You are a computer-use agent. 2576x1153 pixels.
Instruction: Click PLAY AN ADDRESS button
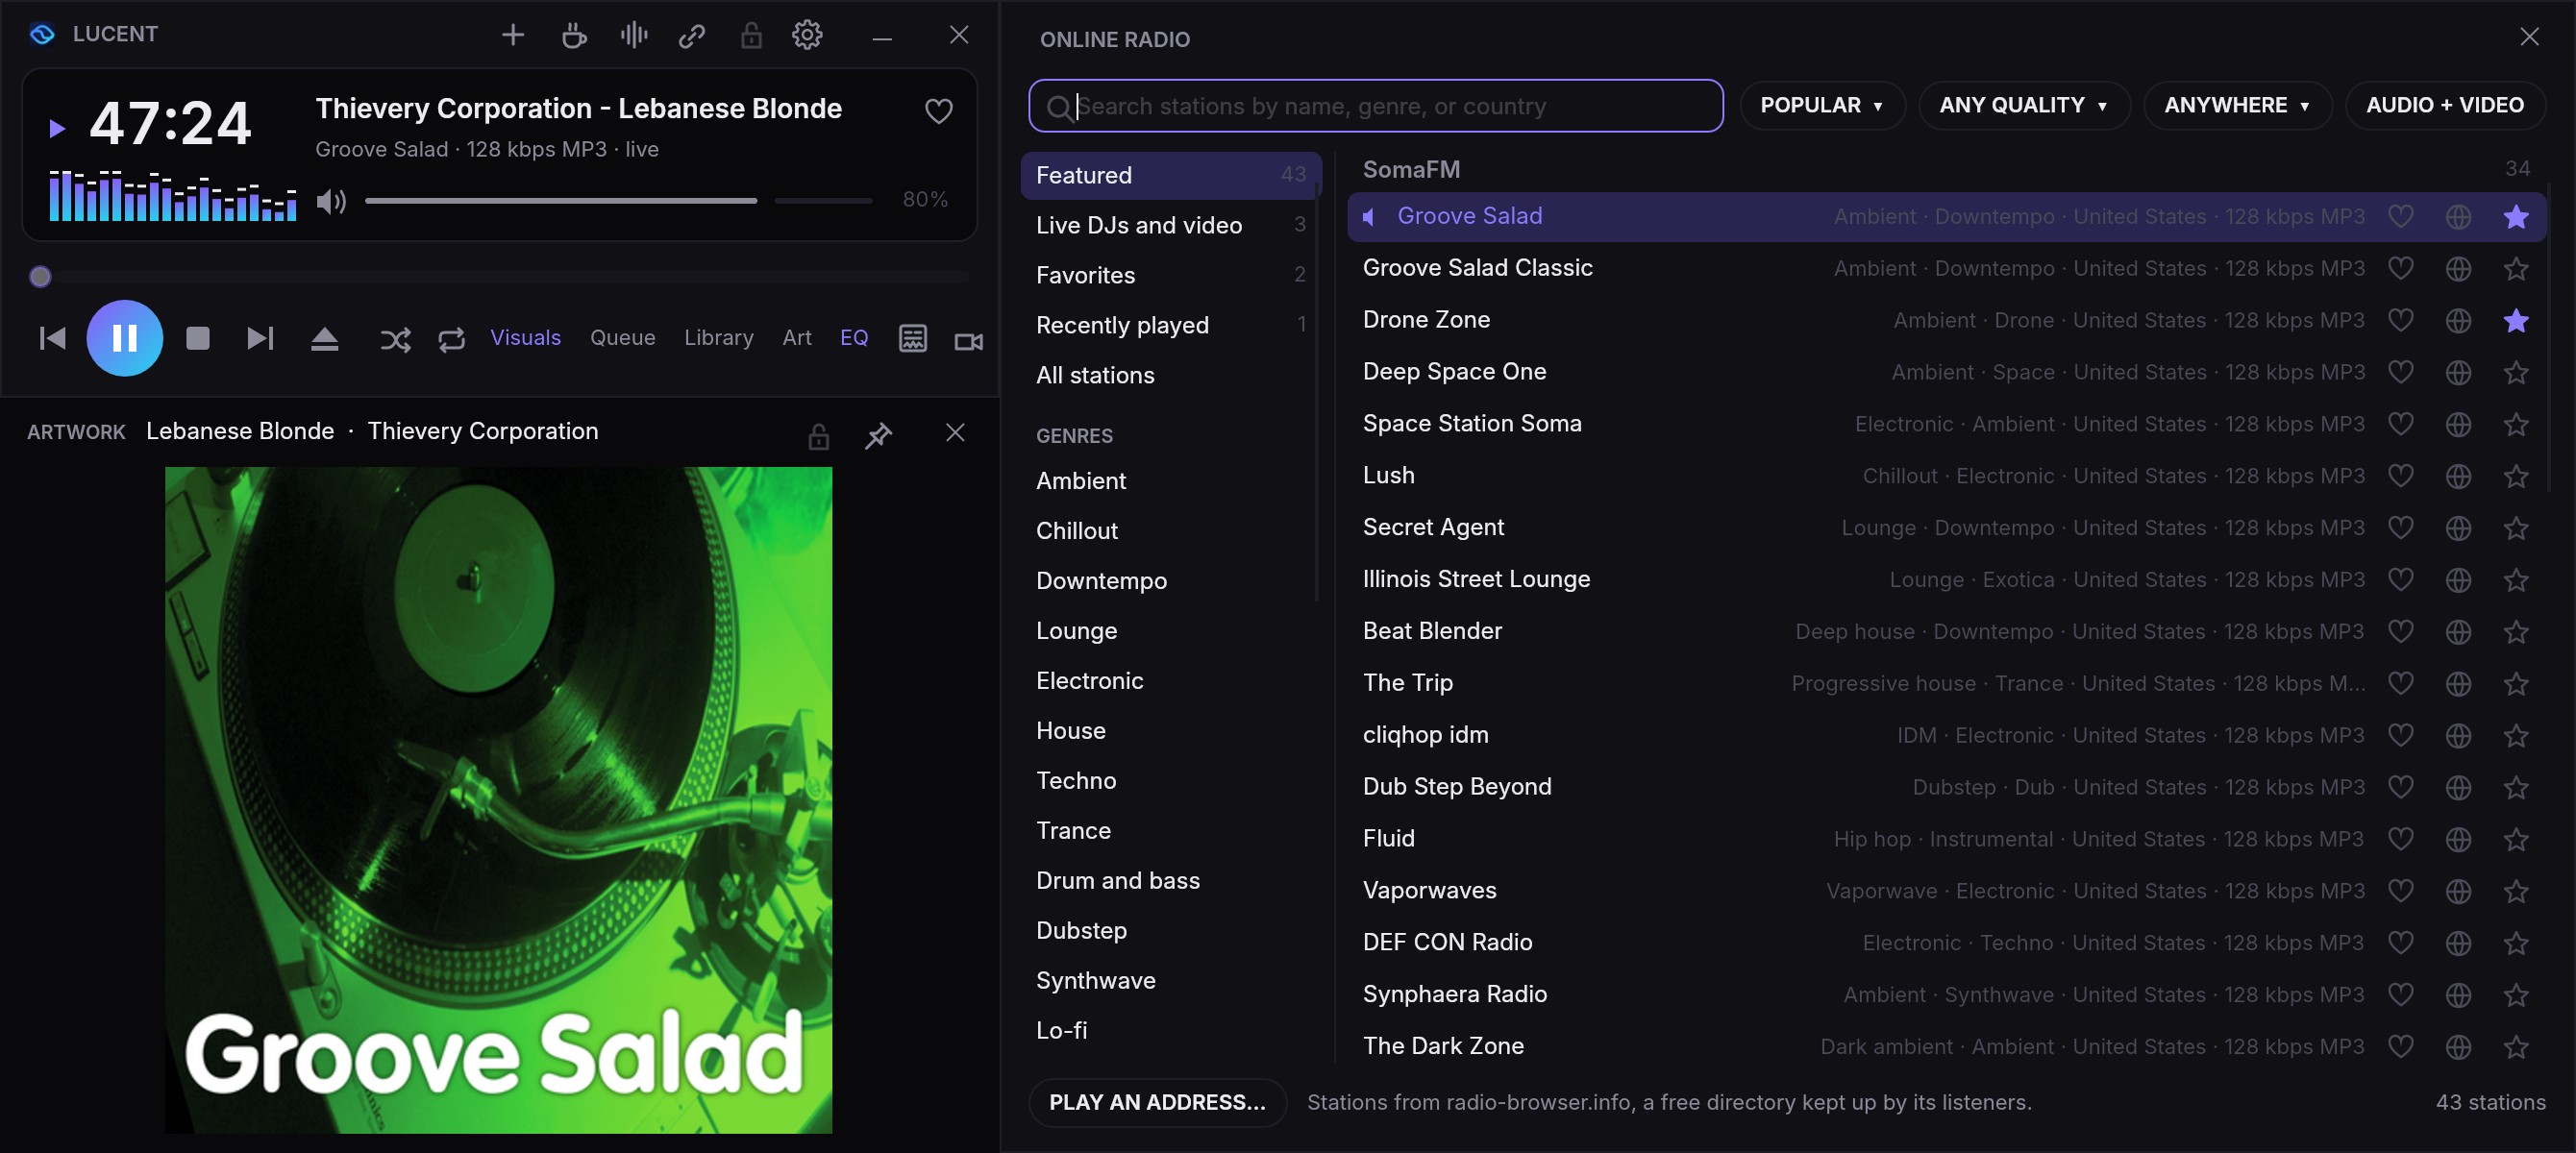[1157, 1102]
